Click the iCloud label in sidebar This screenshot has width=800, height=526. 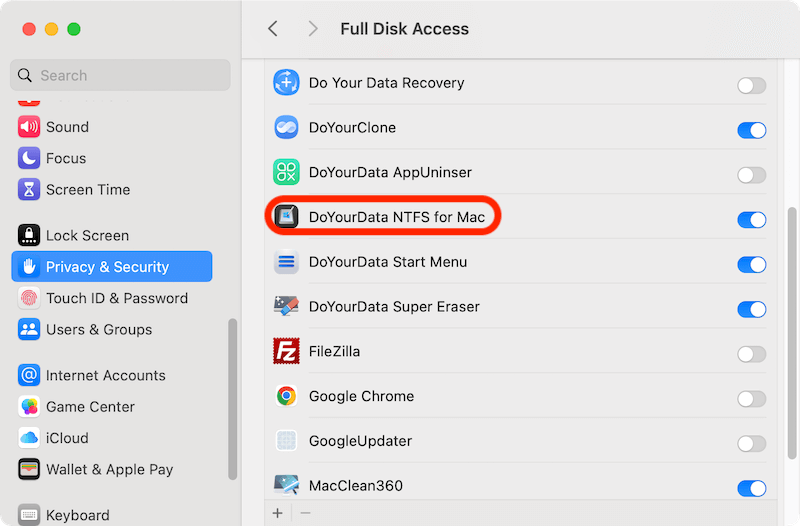pyautogui.click(x=67, y=438)
